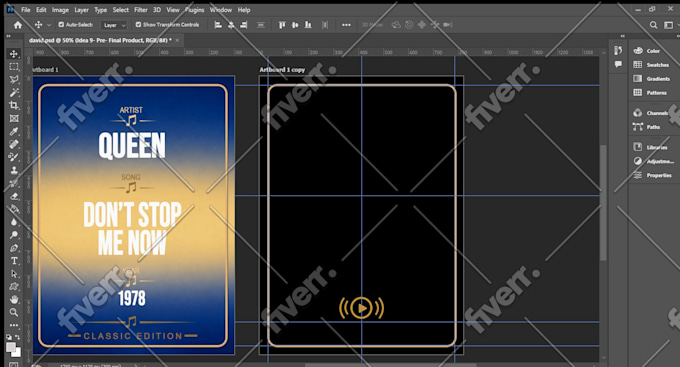The image size is (680, 367).
Task: Open the Paths panel
Action: coord(647,127)
